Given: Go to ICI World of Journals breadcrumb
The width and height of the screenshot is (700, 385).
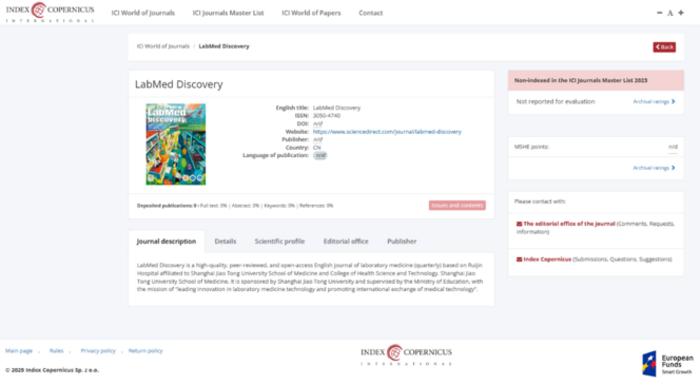Looking at the screenshot, I should click(x=163, y=46).
